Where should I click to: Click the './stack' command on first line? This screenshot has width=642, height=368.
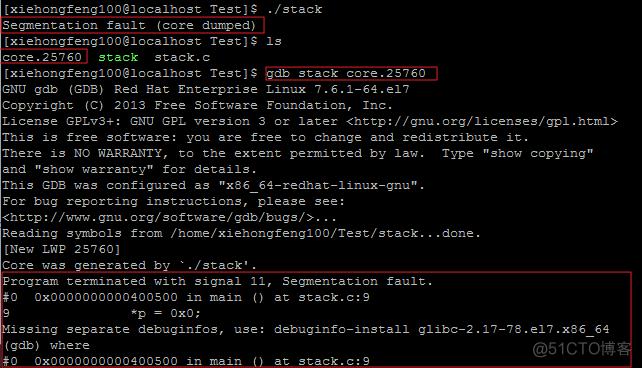point(294,9)
